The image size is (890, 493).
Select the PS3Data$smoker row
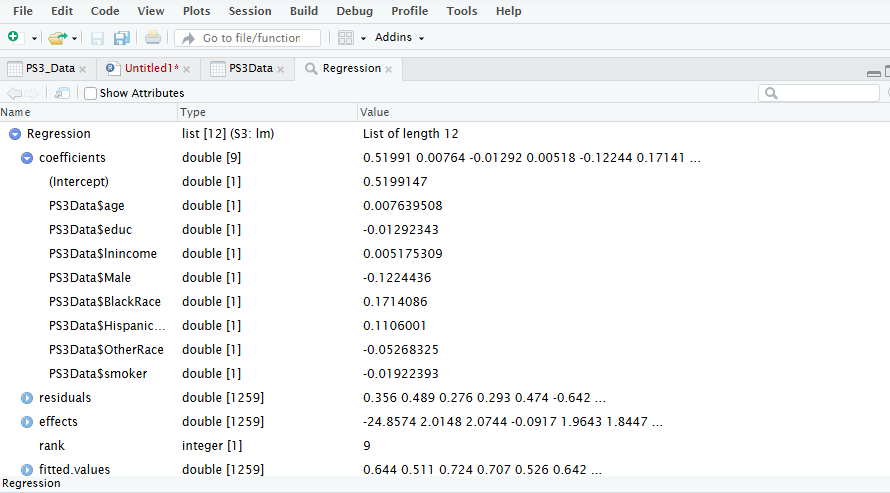point(445,374)
